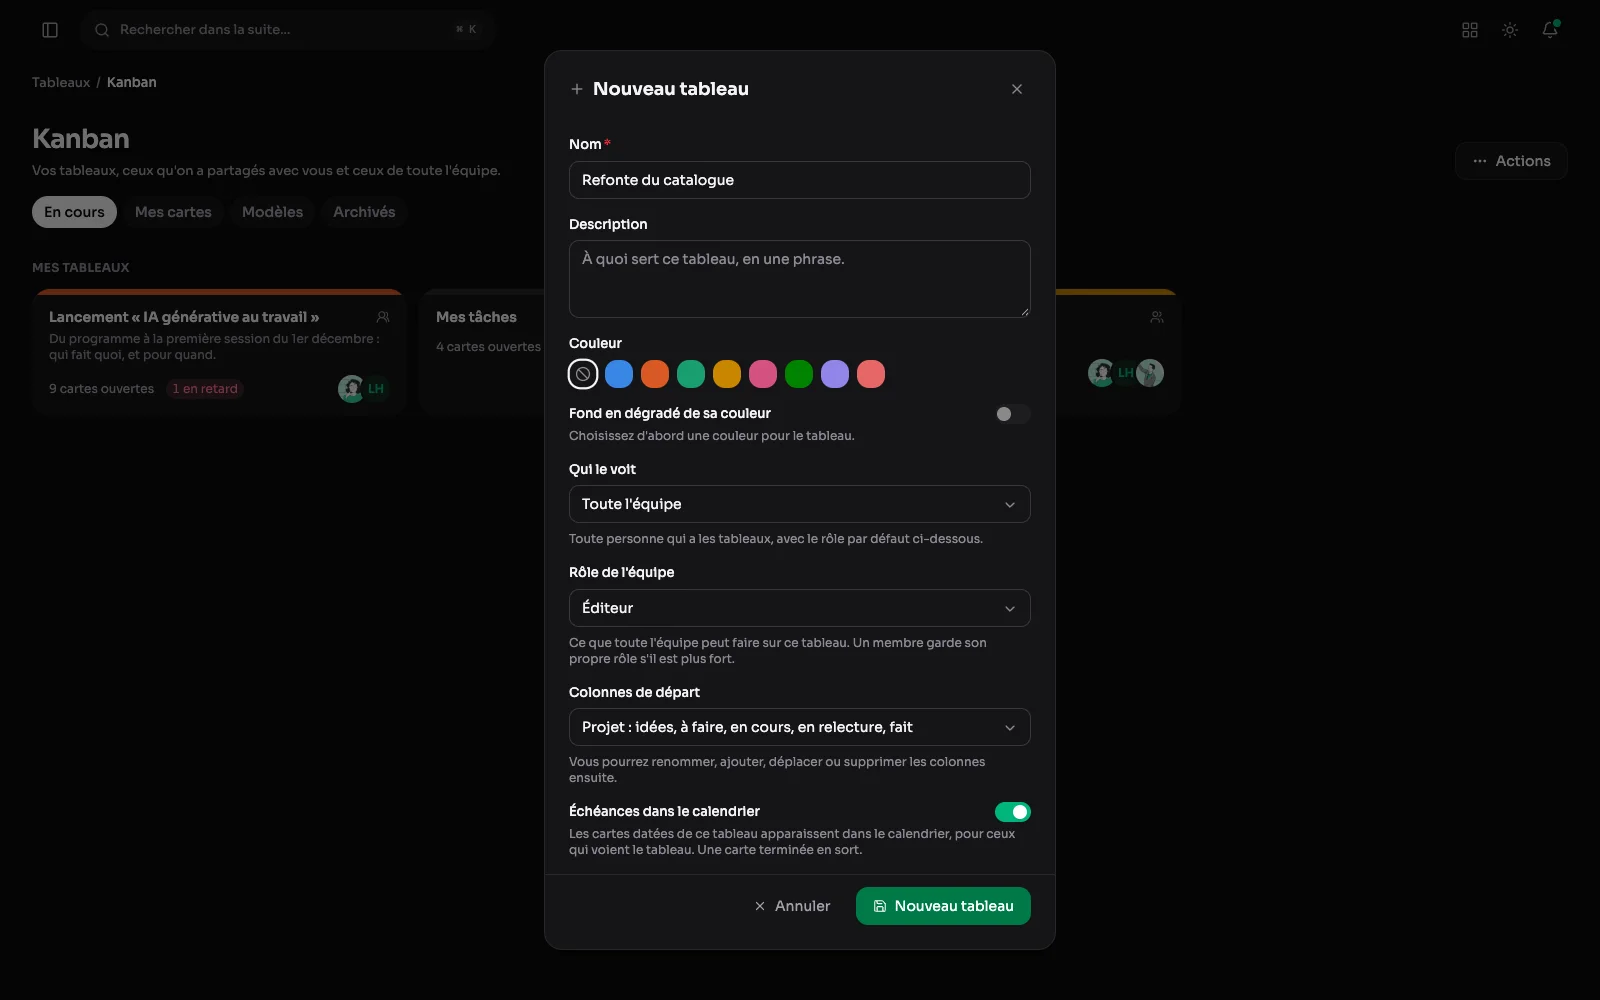Toggle the sidebar panel icon
The image size is (1600, 1000).
(x=50, y=30)
